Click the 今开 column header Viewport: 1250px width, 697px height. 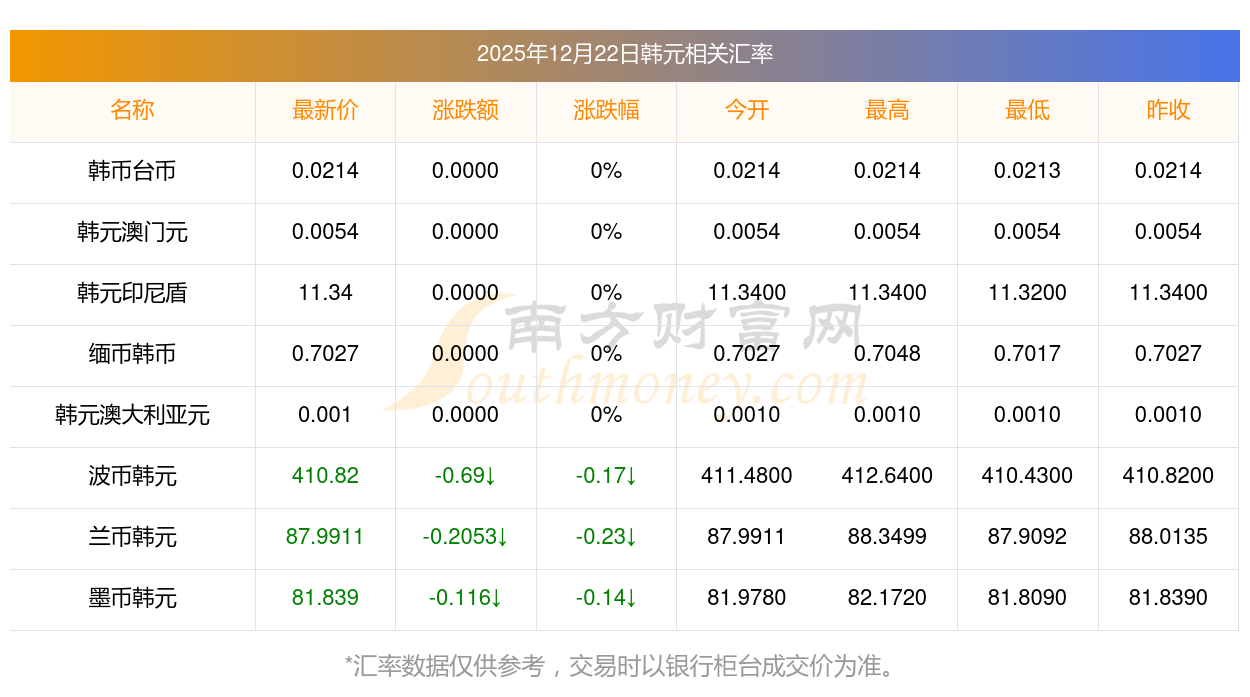point(746,110)
